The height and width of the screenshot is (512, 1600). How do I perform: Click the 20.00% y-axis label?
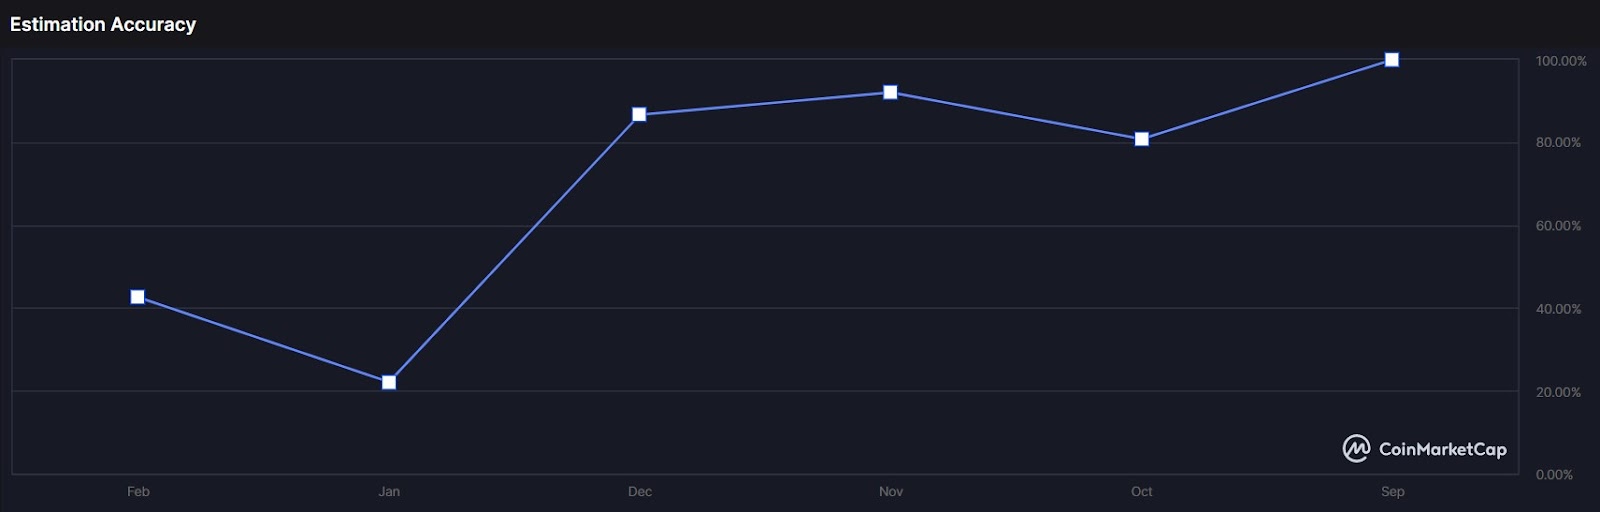pyautogui.click(x=1558, y=392)
